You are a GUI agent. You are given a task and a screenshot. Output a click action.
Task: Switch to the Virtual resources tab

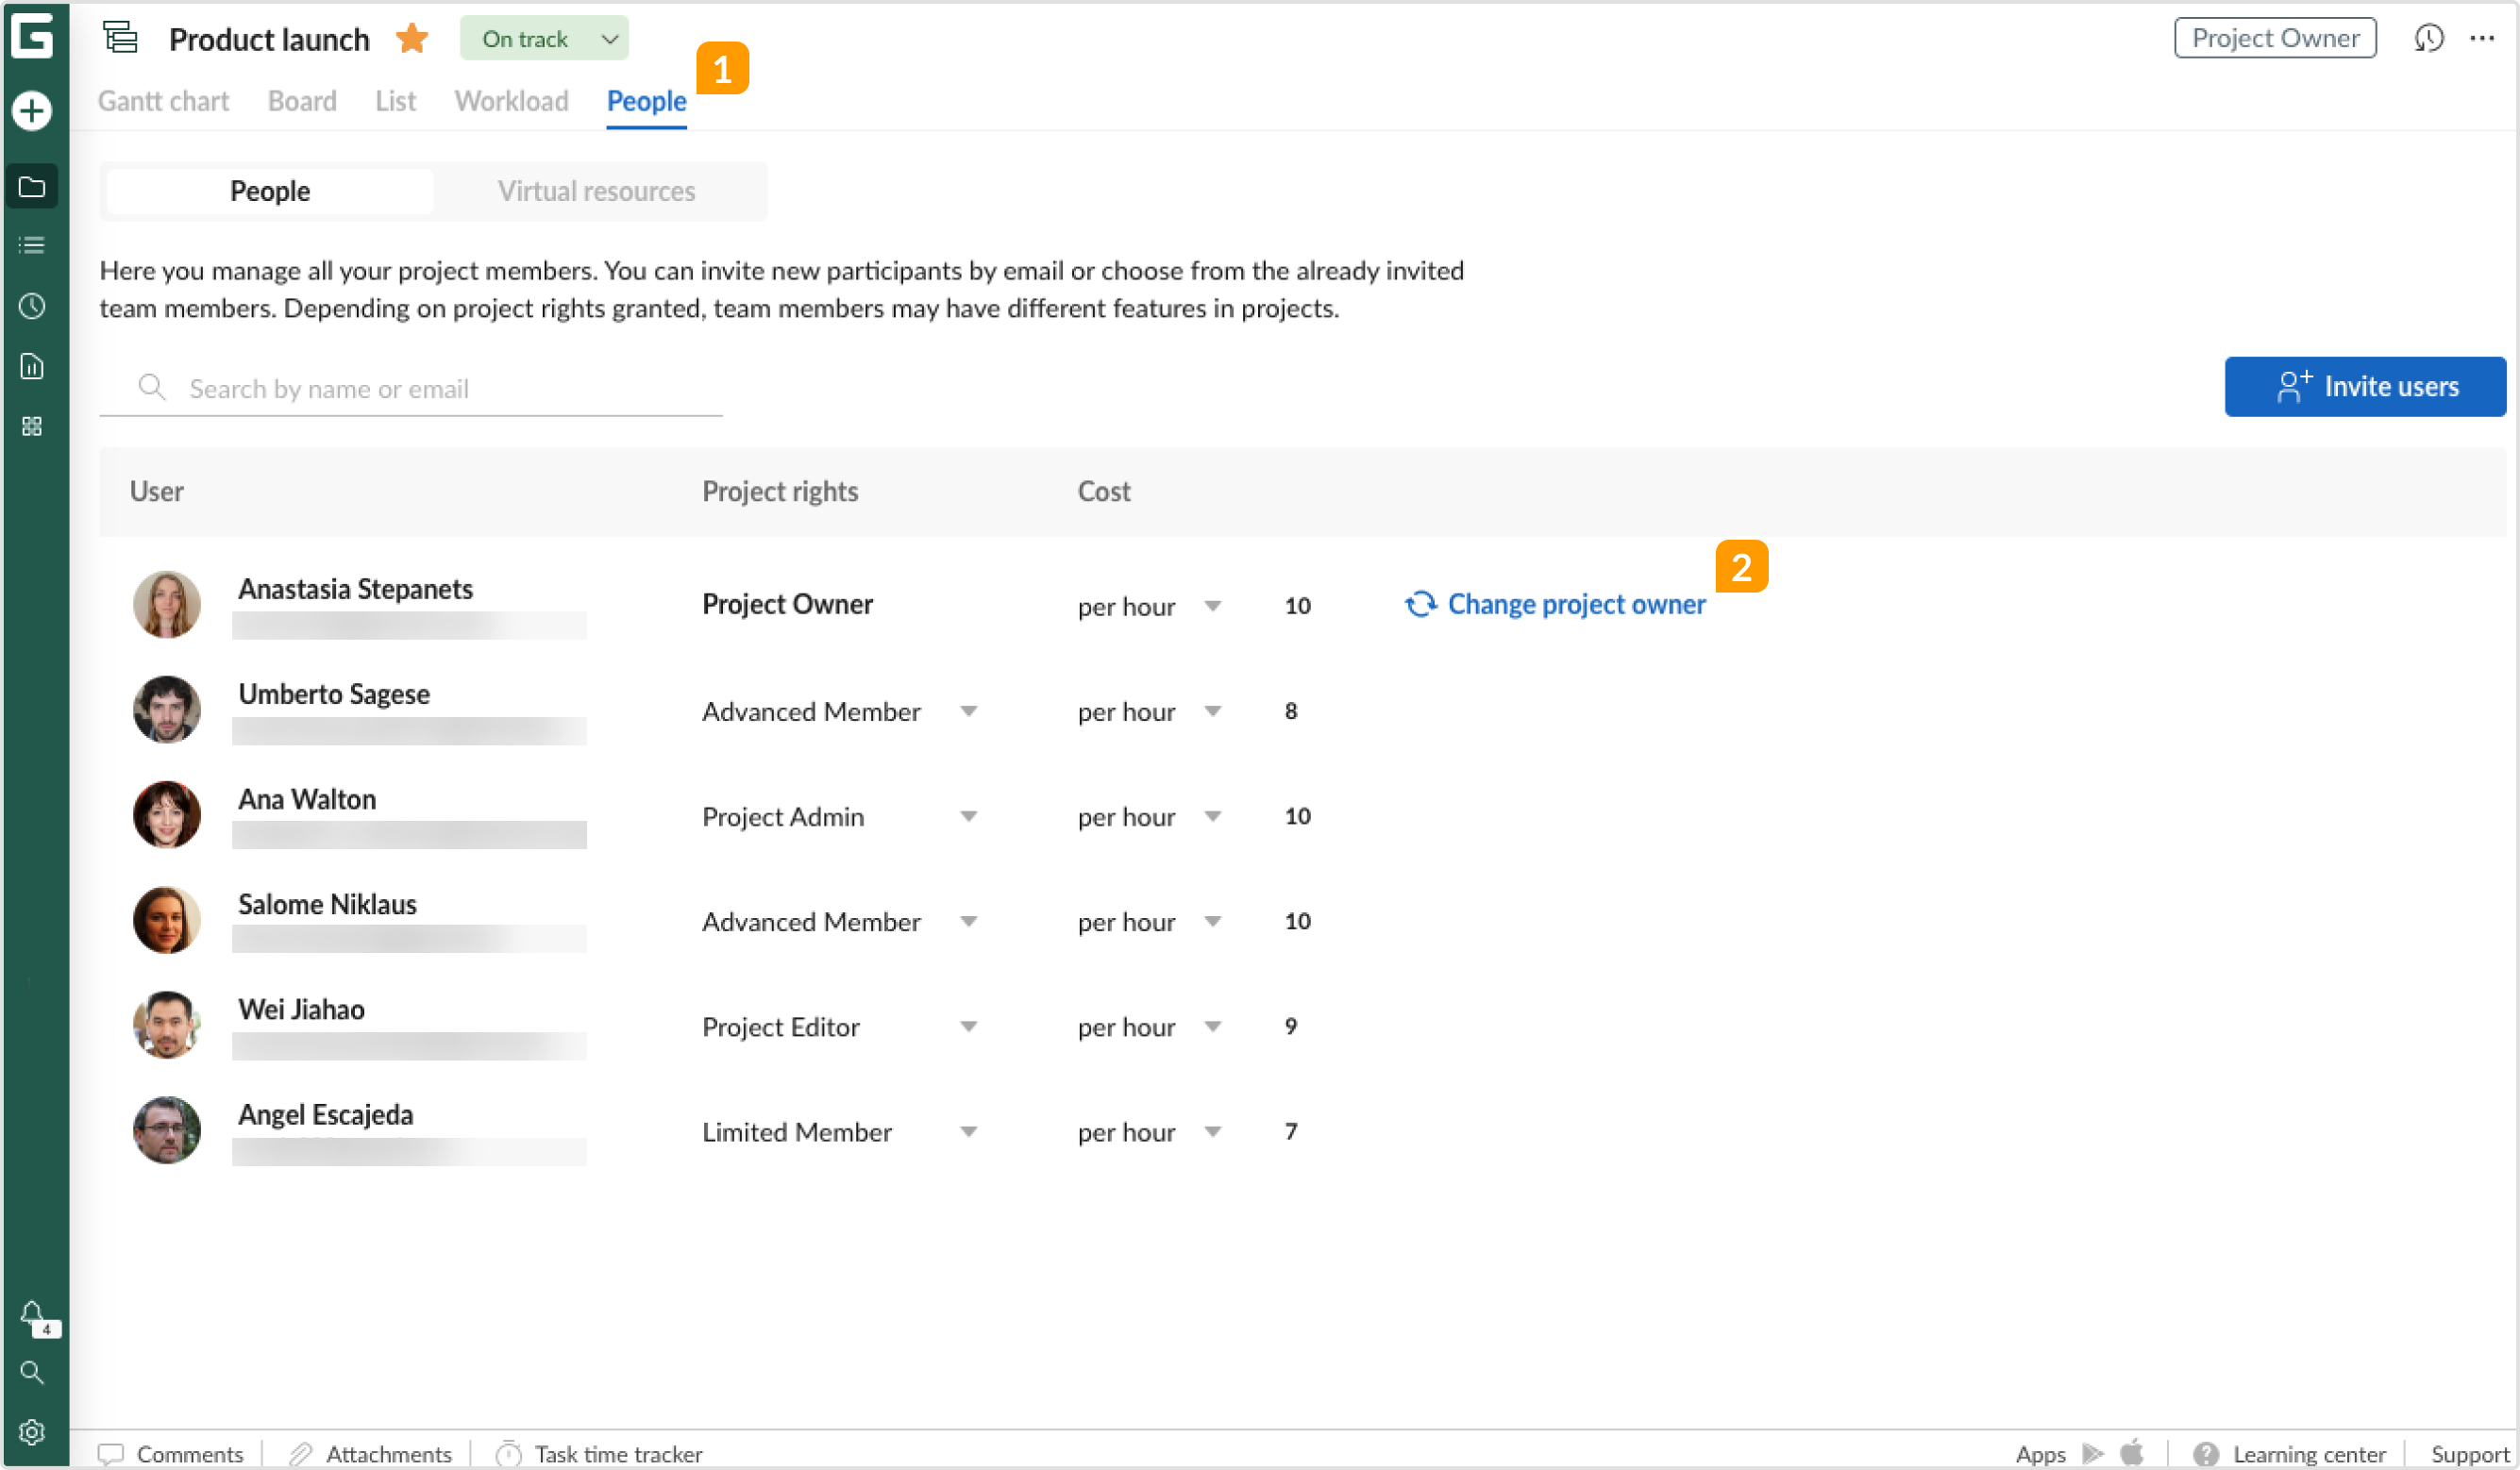pos(596,190)
